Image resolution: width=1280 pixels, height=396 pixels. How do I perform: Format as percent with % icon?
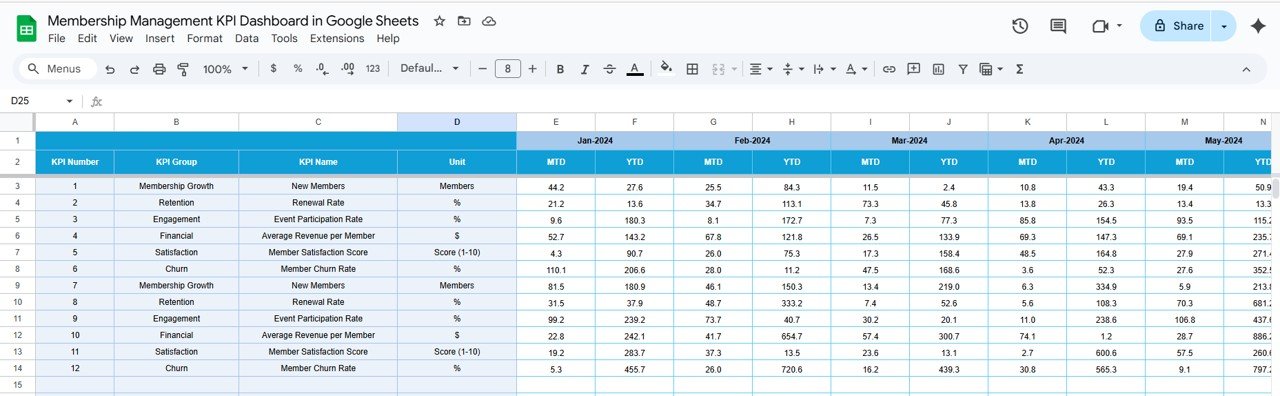pyautogui.click(x=297, y=69)
